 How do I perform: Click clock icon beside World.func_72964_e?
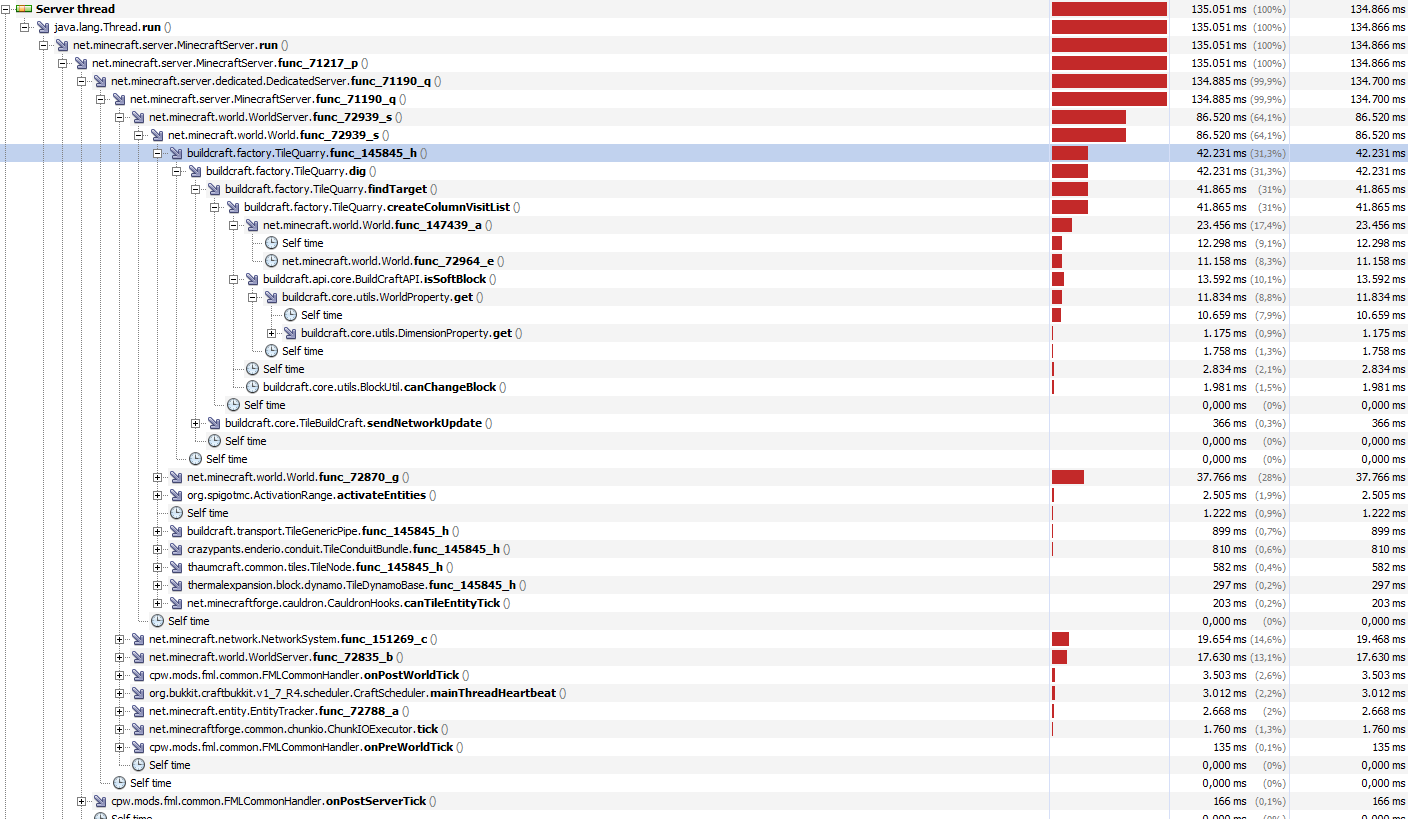coord(271,261)
